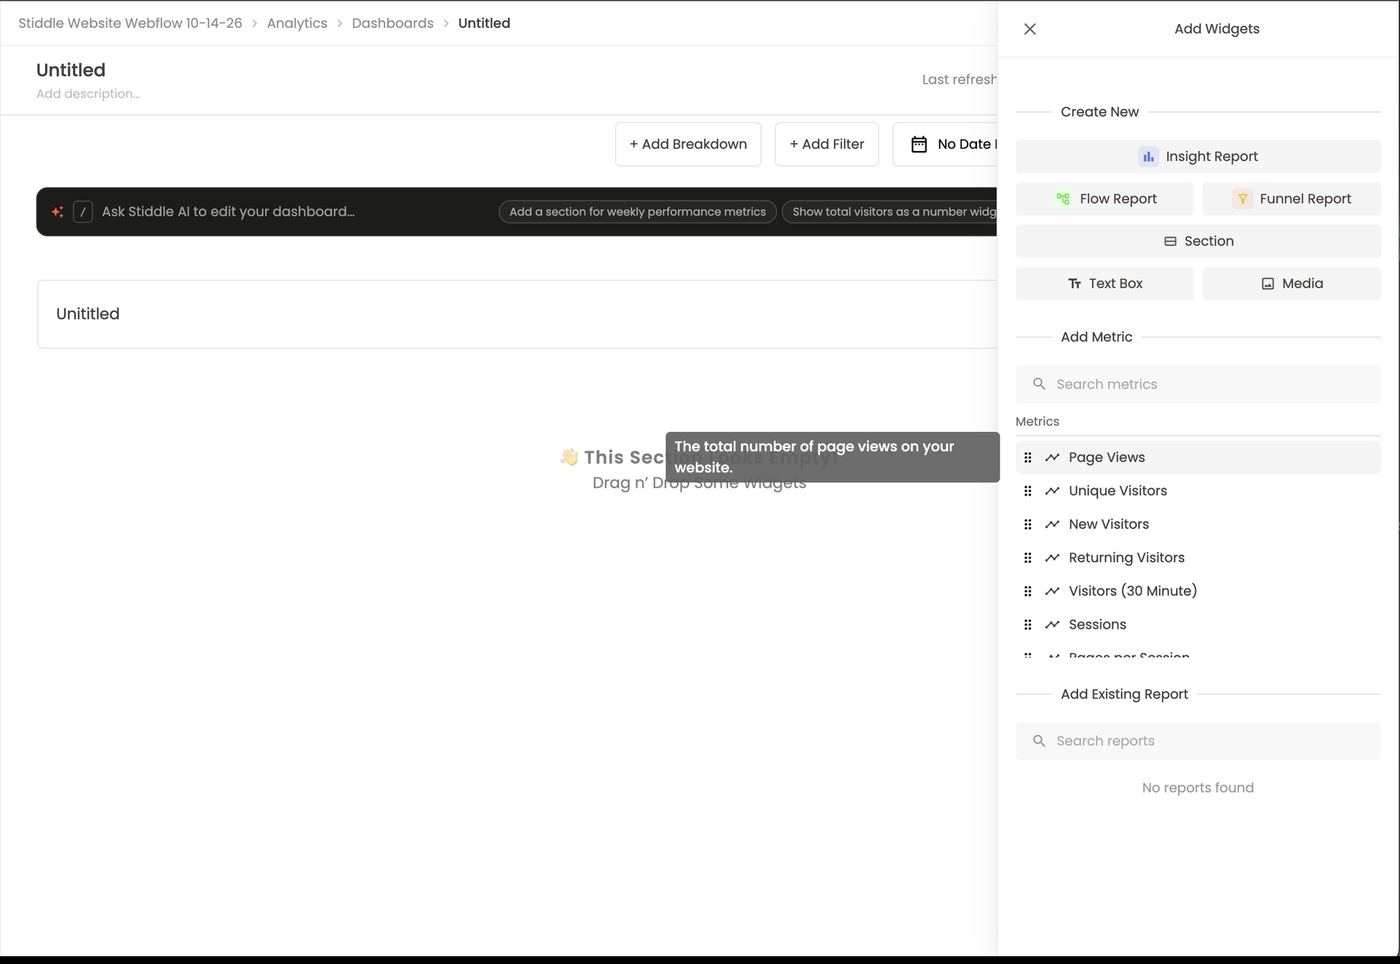Click drag handle icon for Sessions

(x=1027, y=625)
